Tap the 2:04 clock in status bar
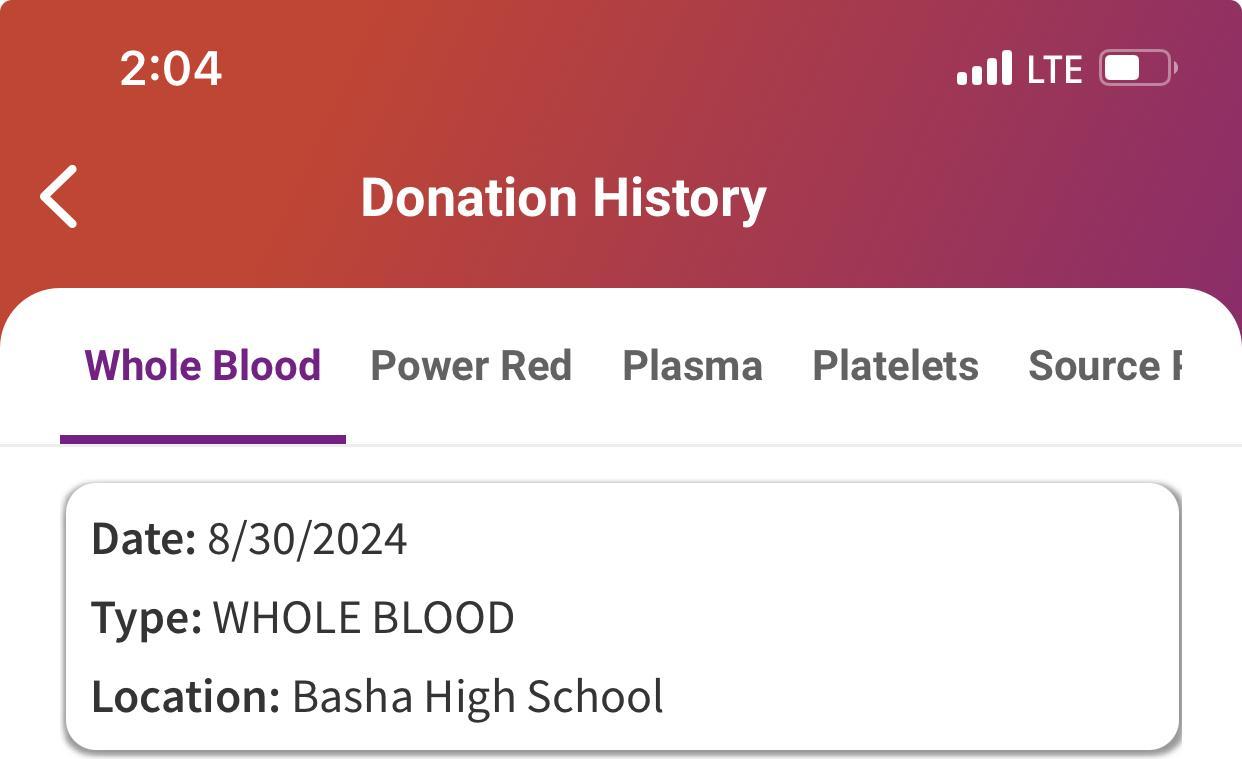The image size is (1242, 759). 171,69
